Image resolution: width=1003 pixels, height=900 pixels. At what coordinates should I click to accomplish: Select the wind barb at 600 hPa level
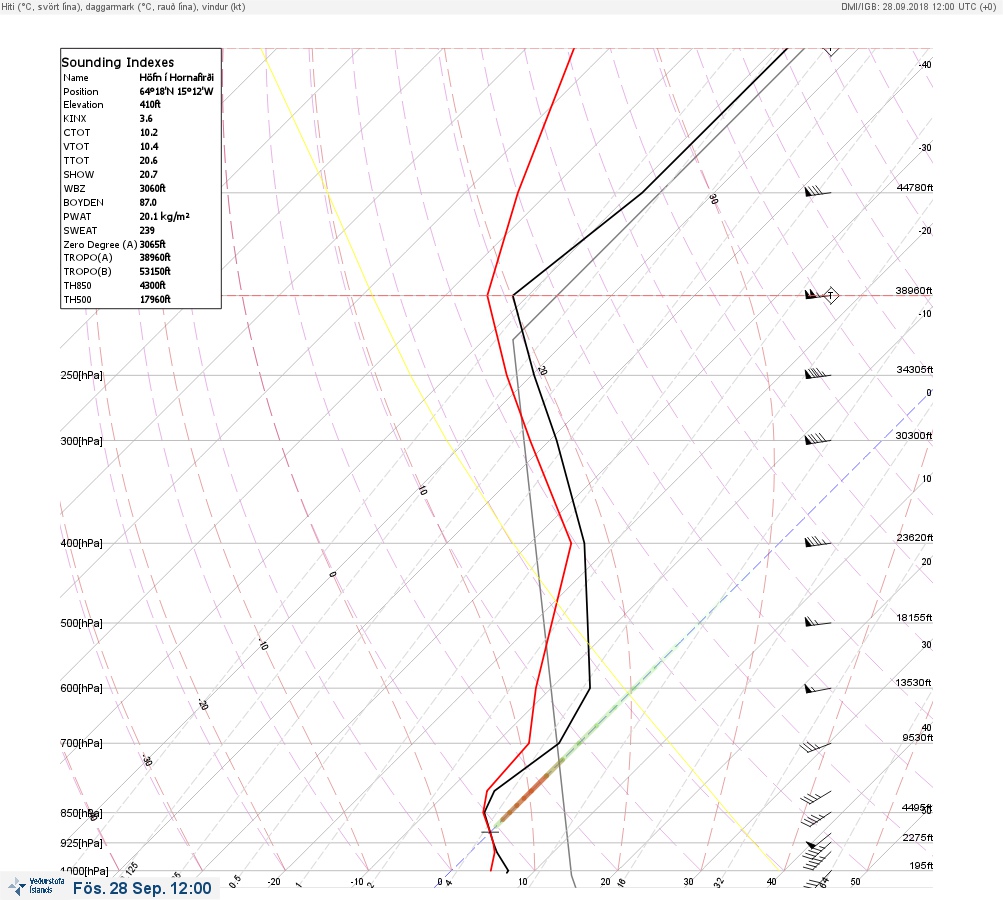coord(817,688)
